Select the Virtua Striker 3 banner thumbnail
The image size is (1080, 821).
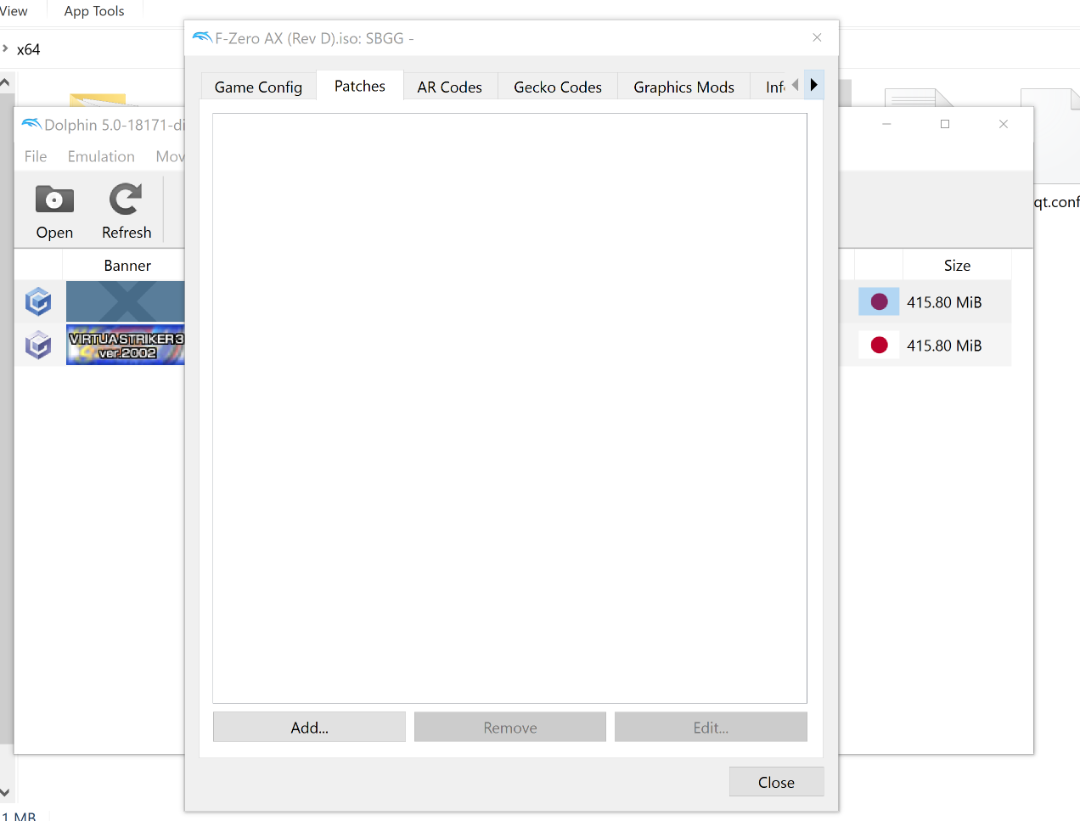(125, 345)
